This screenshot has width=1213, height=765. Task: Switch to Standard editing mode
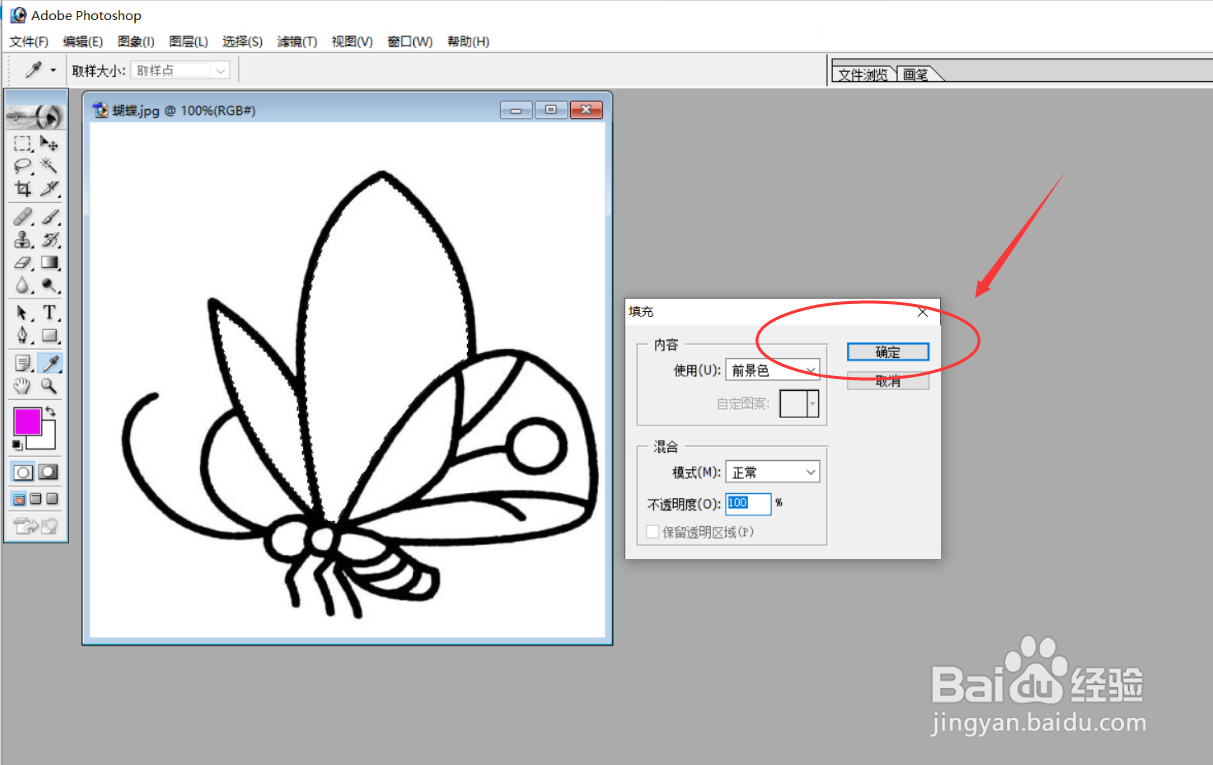(x=23, y=472)
